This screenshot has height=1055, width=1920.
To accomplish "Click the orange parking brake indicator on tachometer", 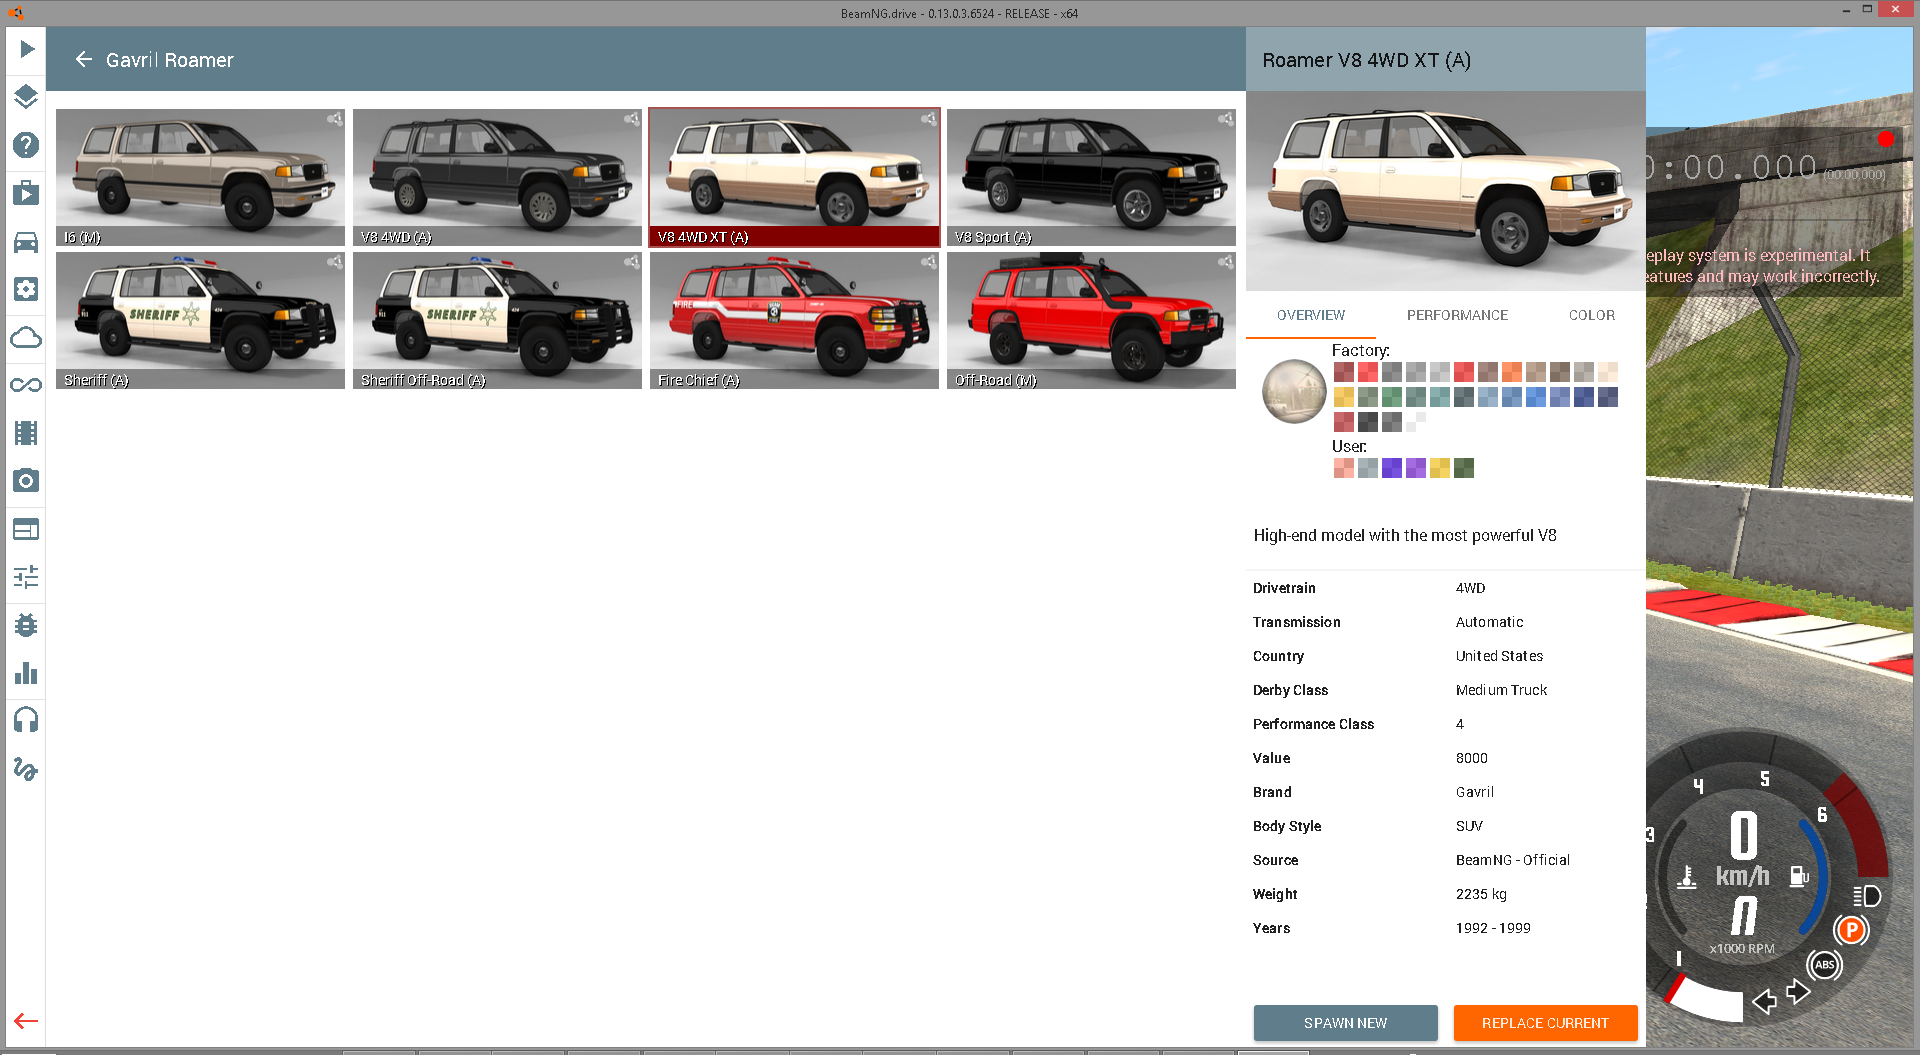I will (x=1851, y=930).
